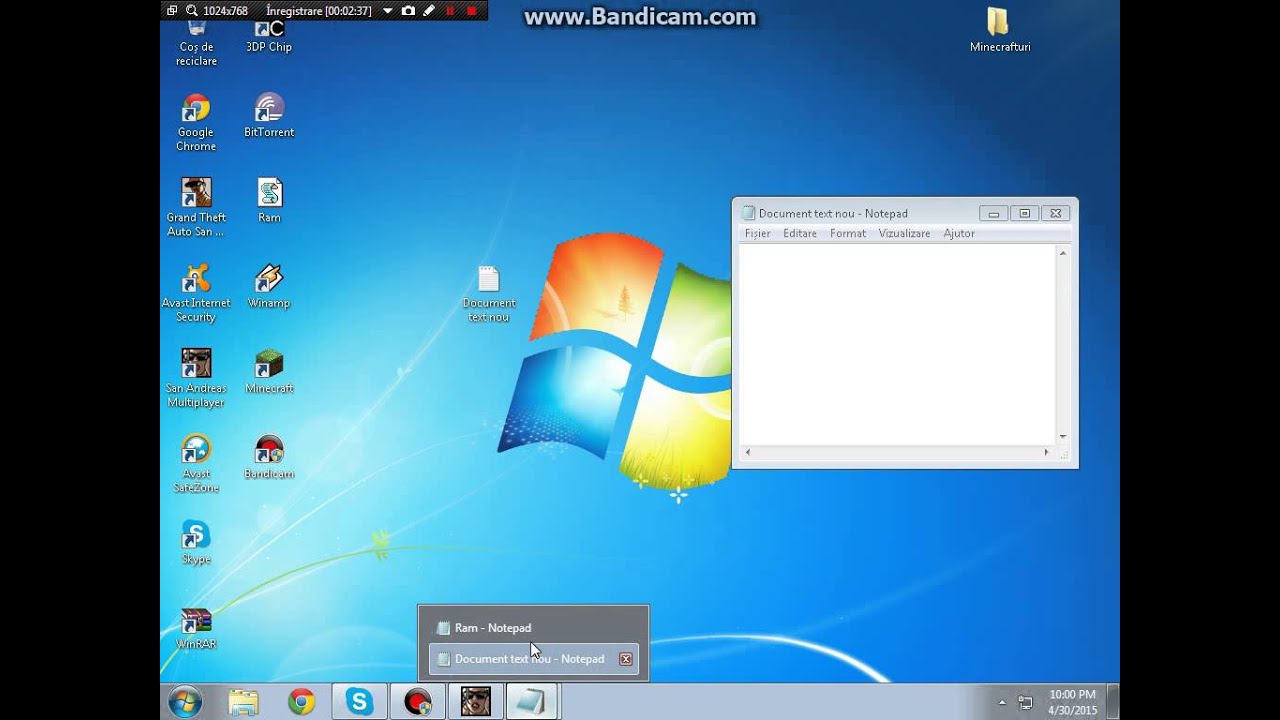Click the Bandicam screenshot camera icon
The width and height of the screenshot is (1280, 720).
[x=408, y=11]
